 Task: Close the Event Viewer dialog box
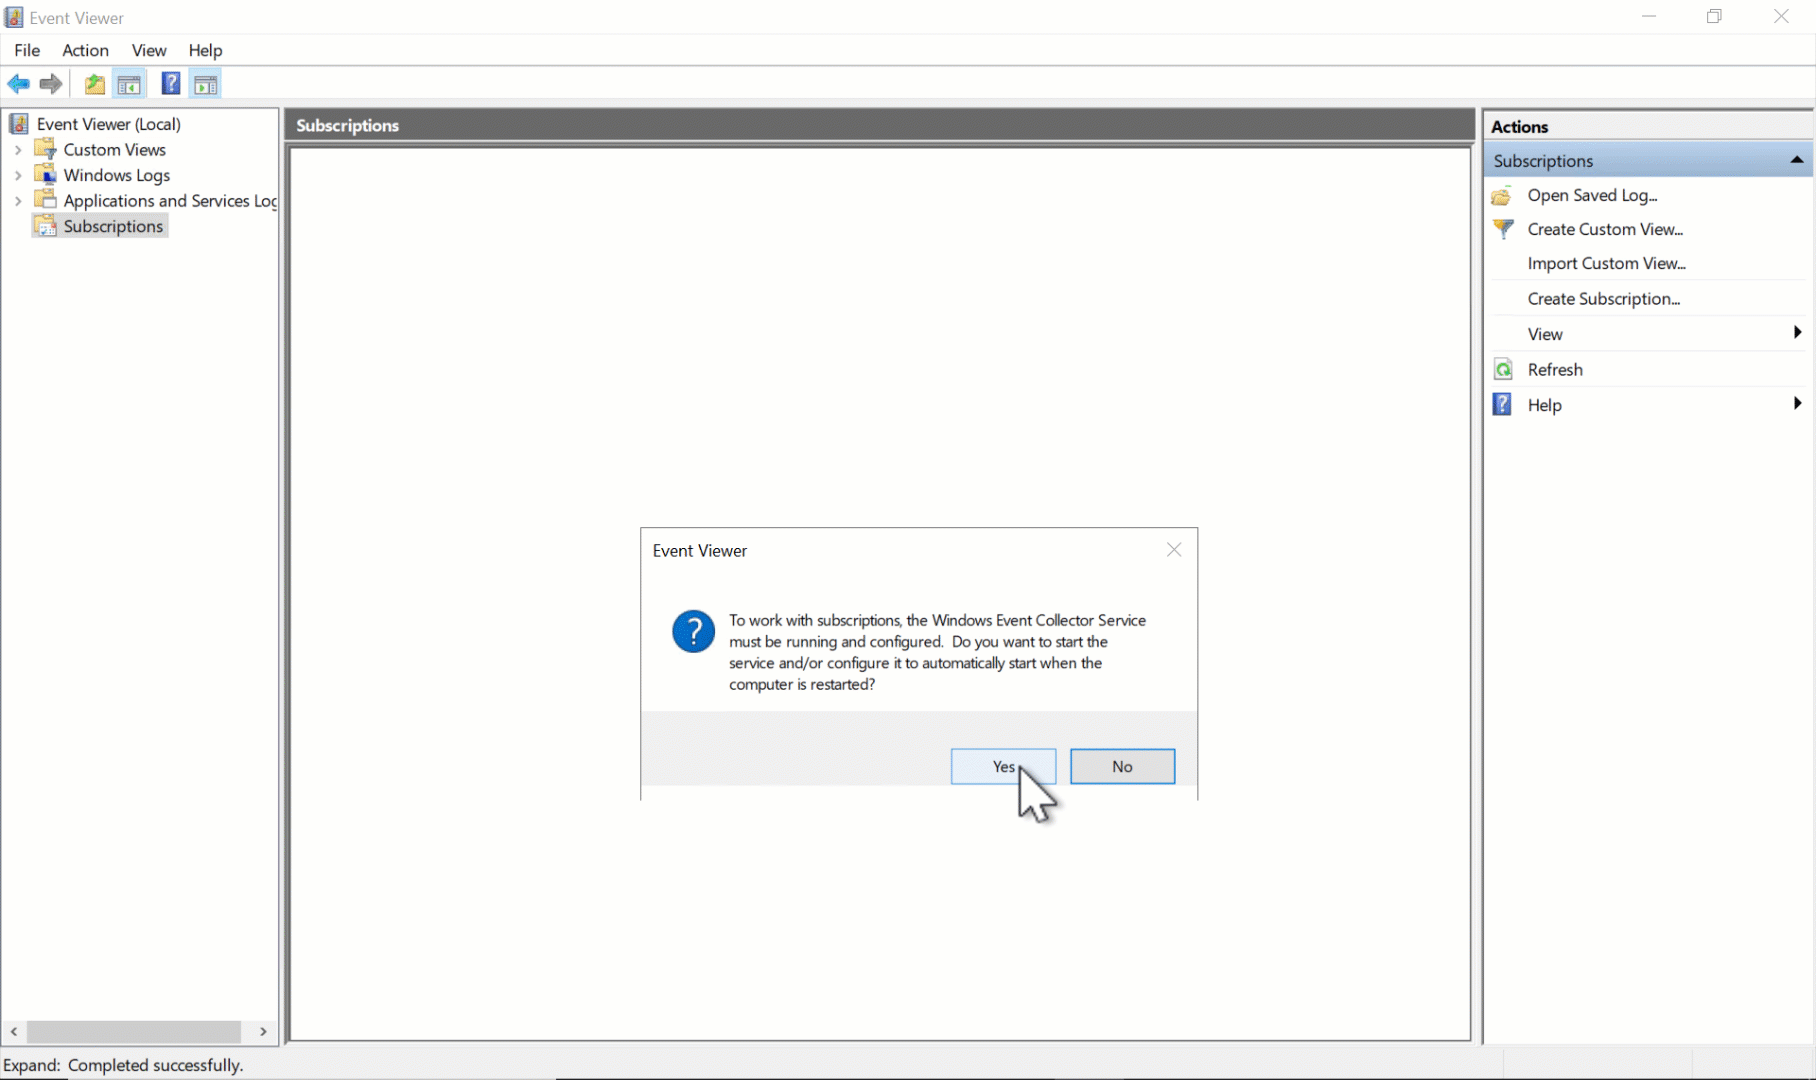click(1174, 550)
